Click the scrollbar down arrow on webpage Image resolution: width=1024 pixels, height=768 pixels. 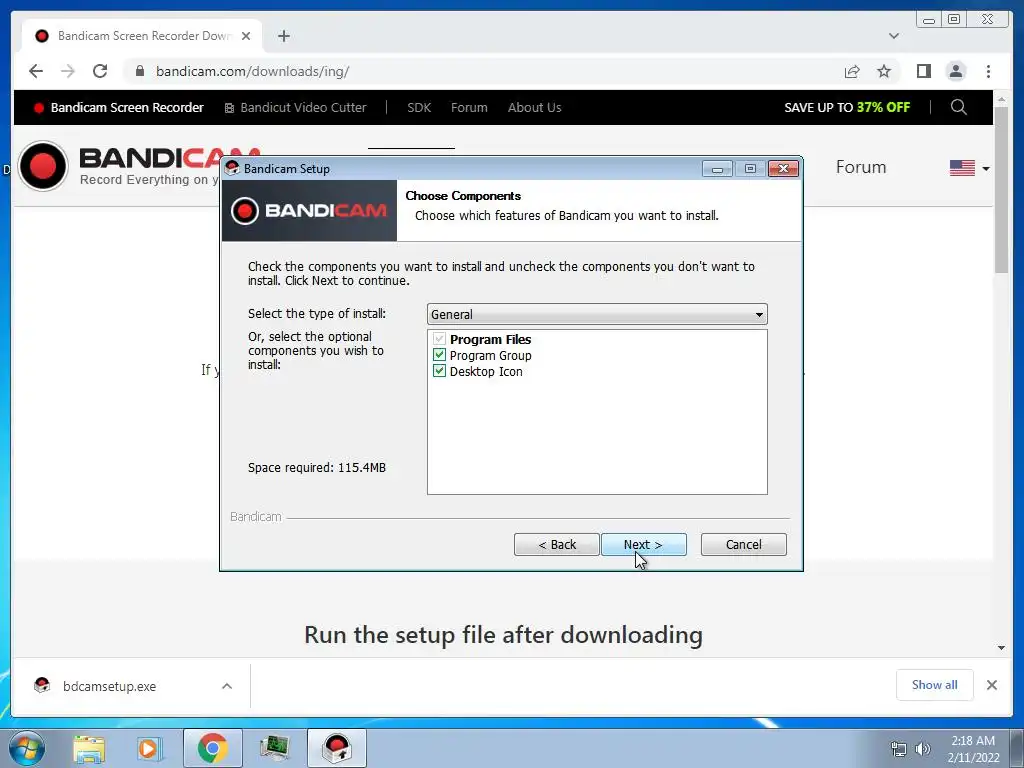(x=1001, y=648)
